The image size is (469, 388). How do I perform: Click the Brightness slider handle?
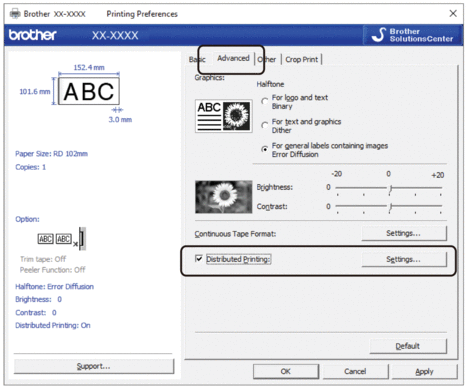(390, 189)
